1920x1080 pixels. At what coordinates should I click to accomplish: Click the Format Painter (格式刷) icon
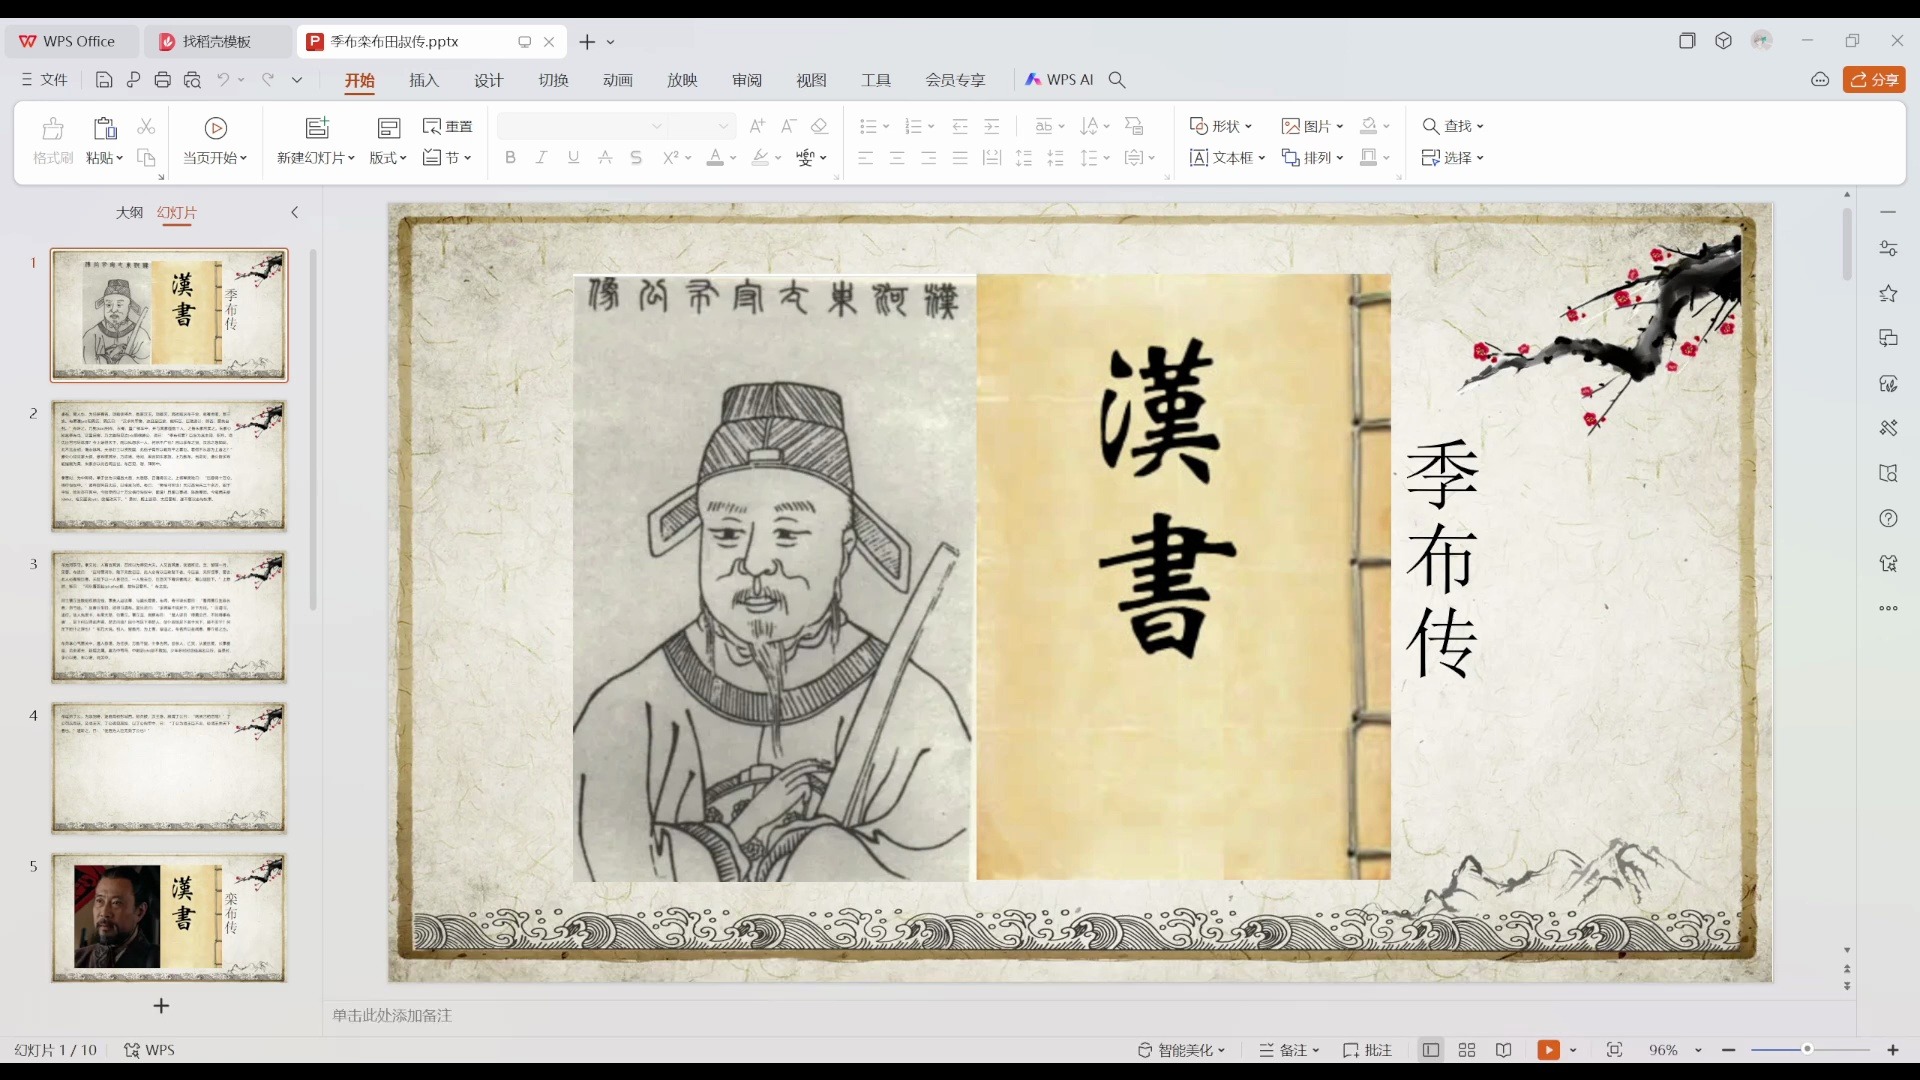[53, 140]
